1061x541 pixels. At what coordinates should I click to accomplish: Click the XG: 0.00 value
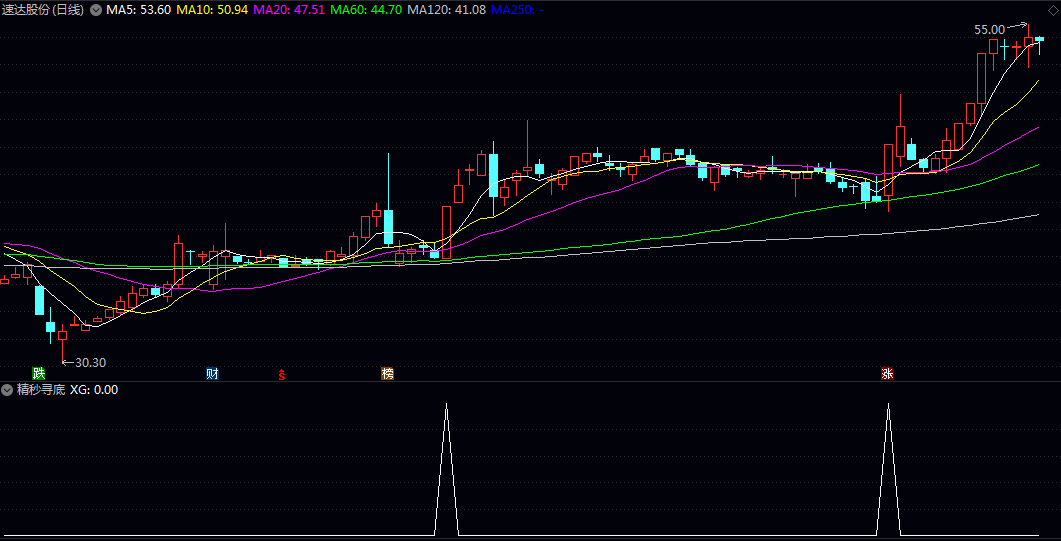click(x=93, y=390)
